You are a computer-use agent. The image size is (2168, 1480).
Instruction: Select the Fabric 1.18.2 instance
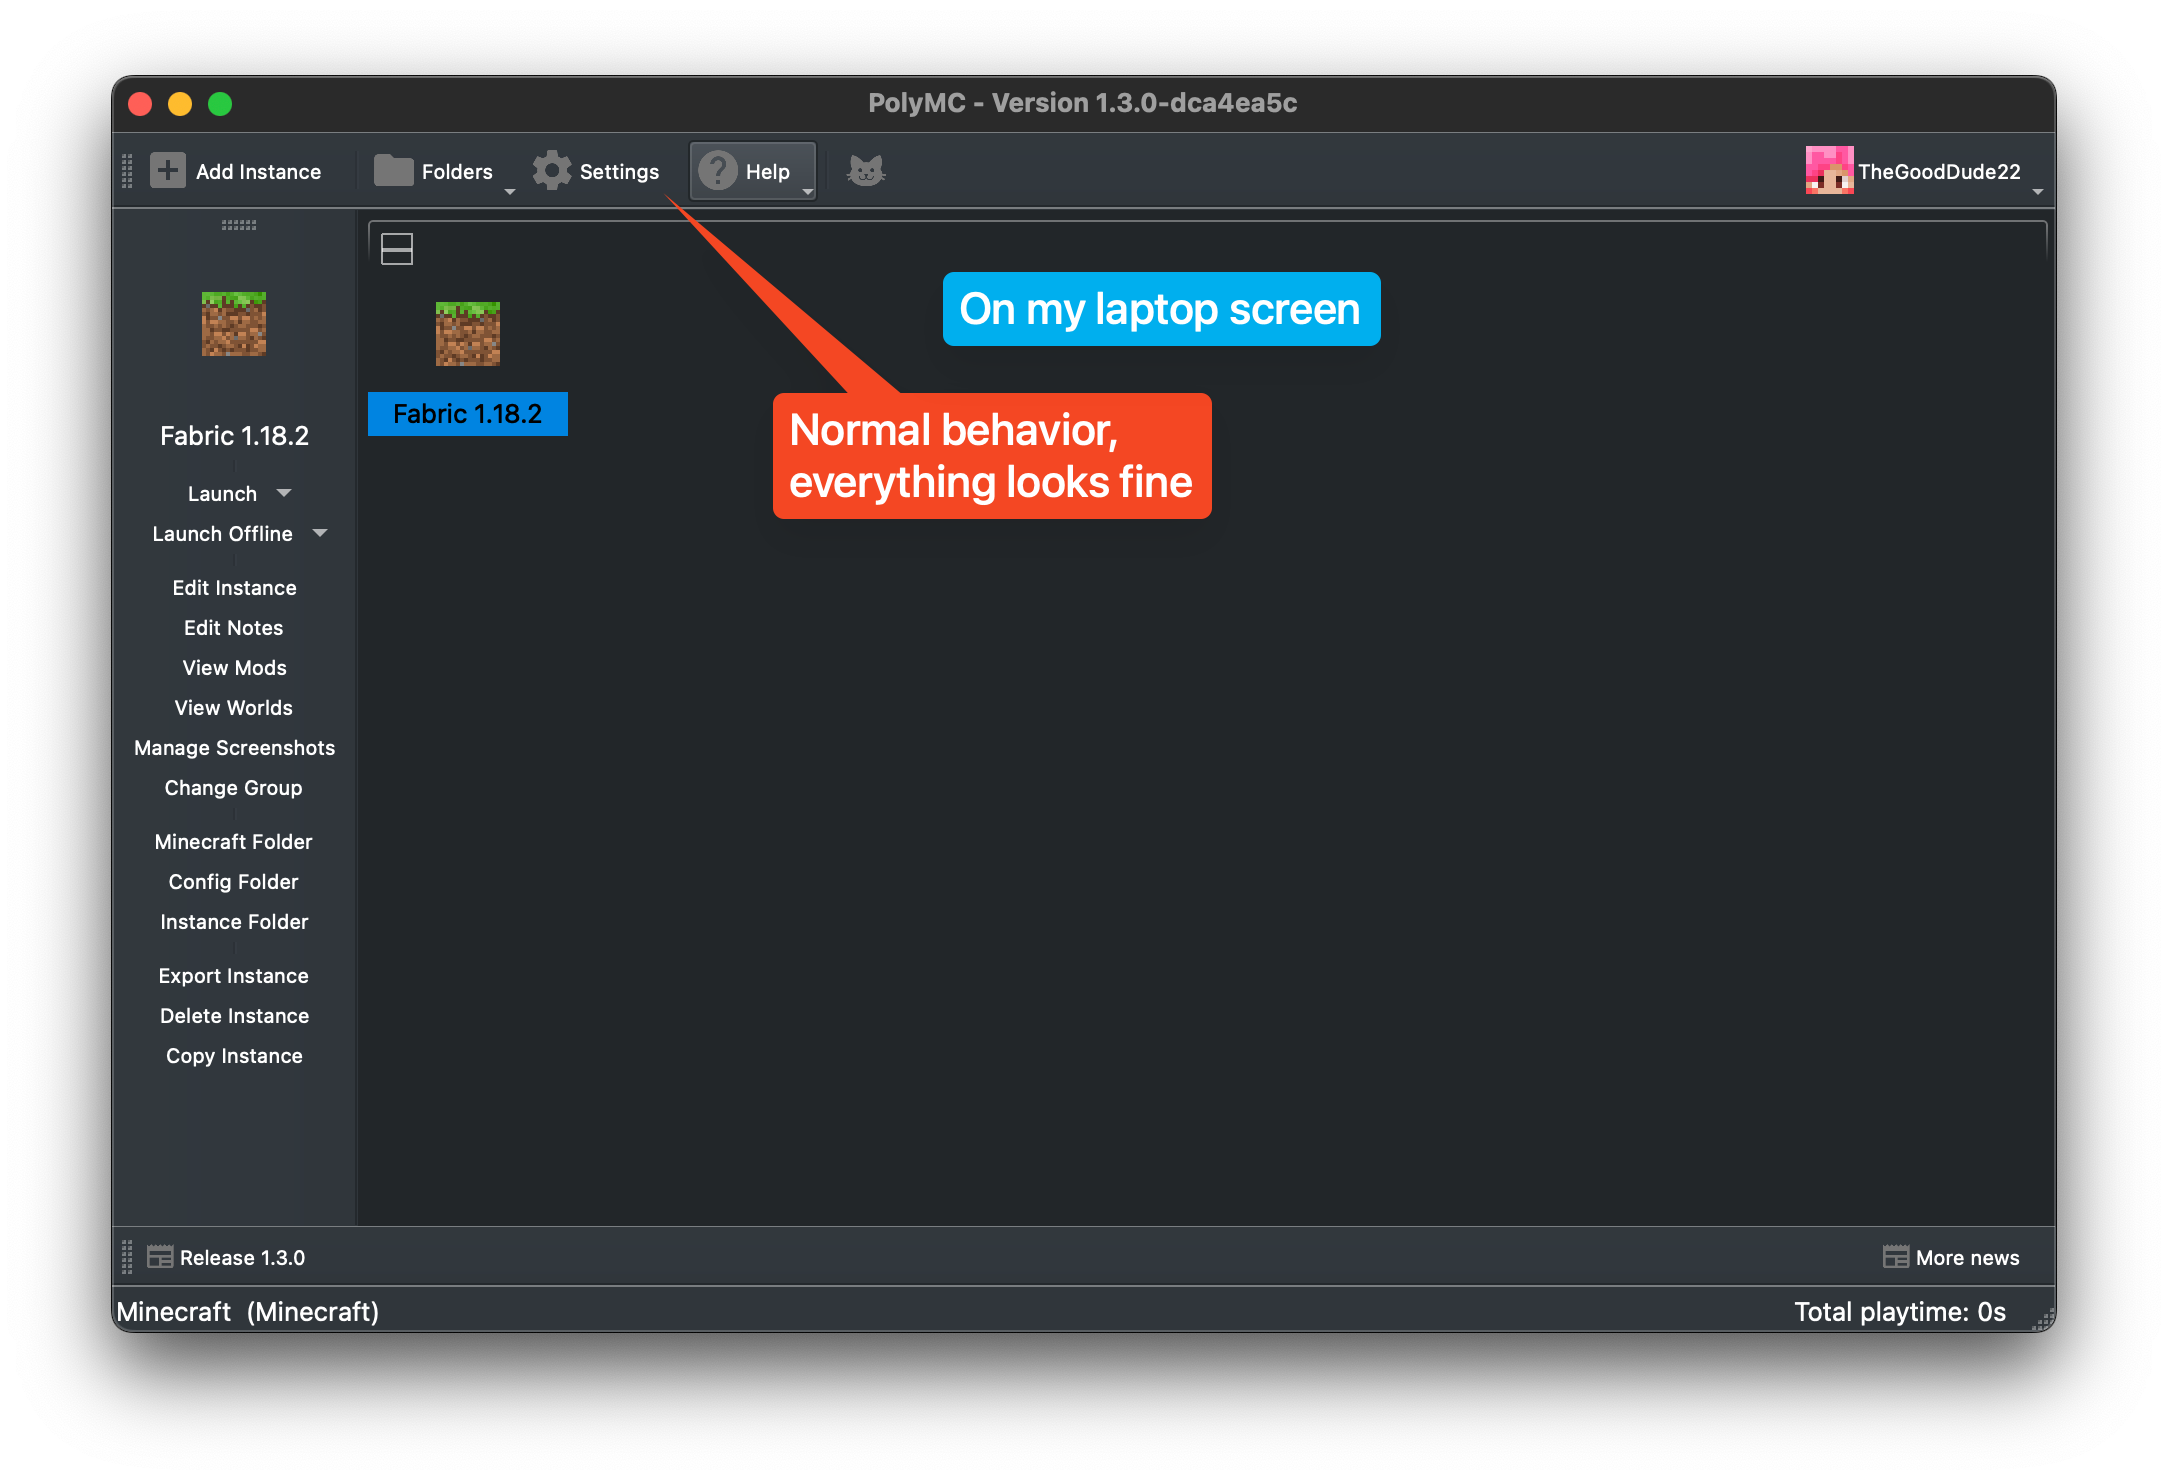point(467,413)
